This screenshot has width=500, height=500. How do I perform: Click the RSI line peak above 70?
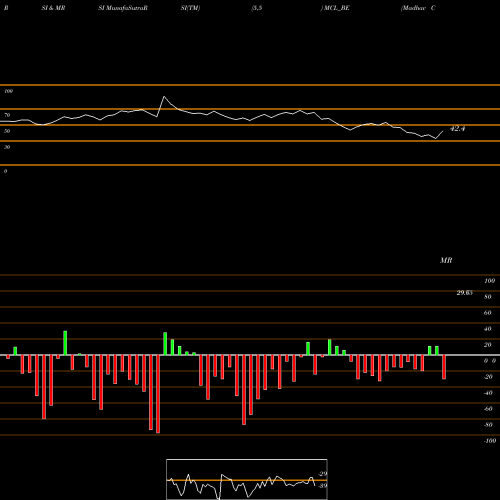164,97
